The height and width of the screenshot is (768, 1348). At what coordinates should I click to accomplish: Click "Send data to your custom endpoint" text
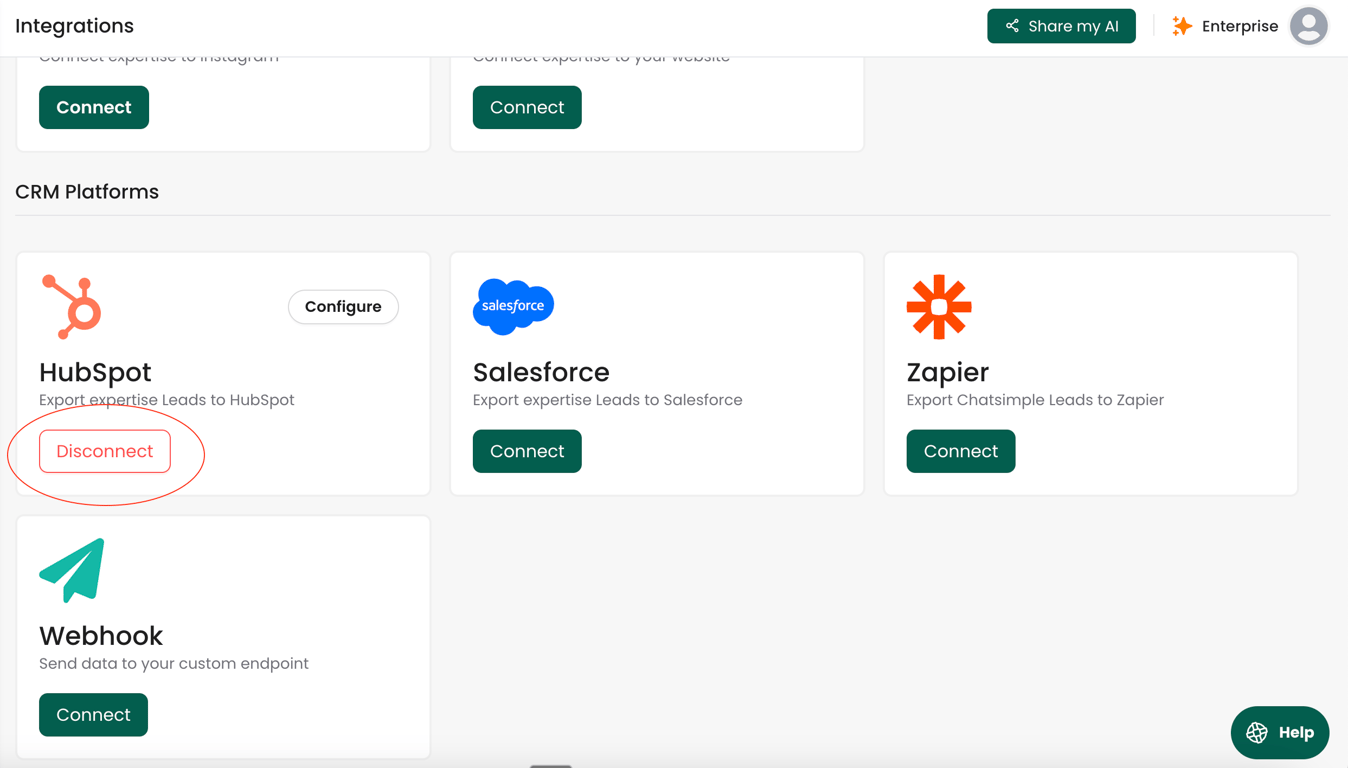pyautogui.click(x=174, y=664)
